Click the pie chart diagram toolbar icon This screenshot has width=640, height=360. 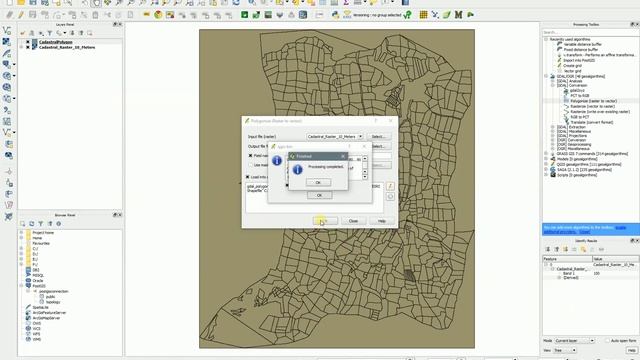[x=158, y=15]
